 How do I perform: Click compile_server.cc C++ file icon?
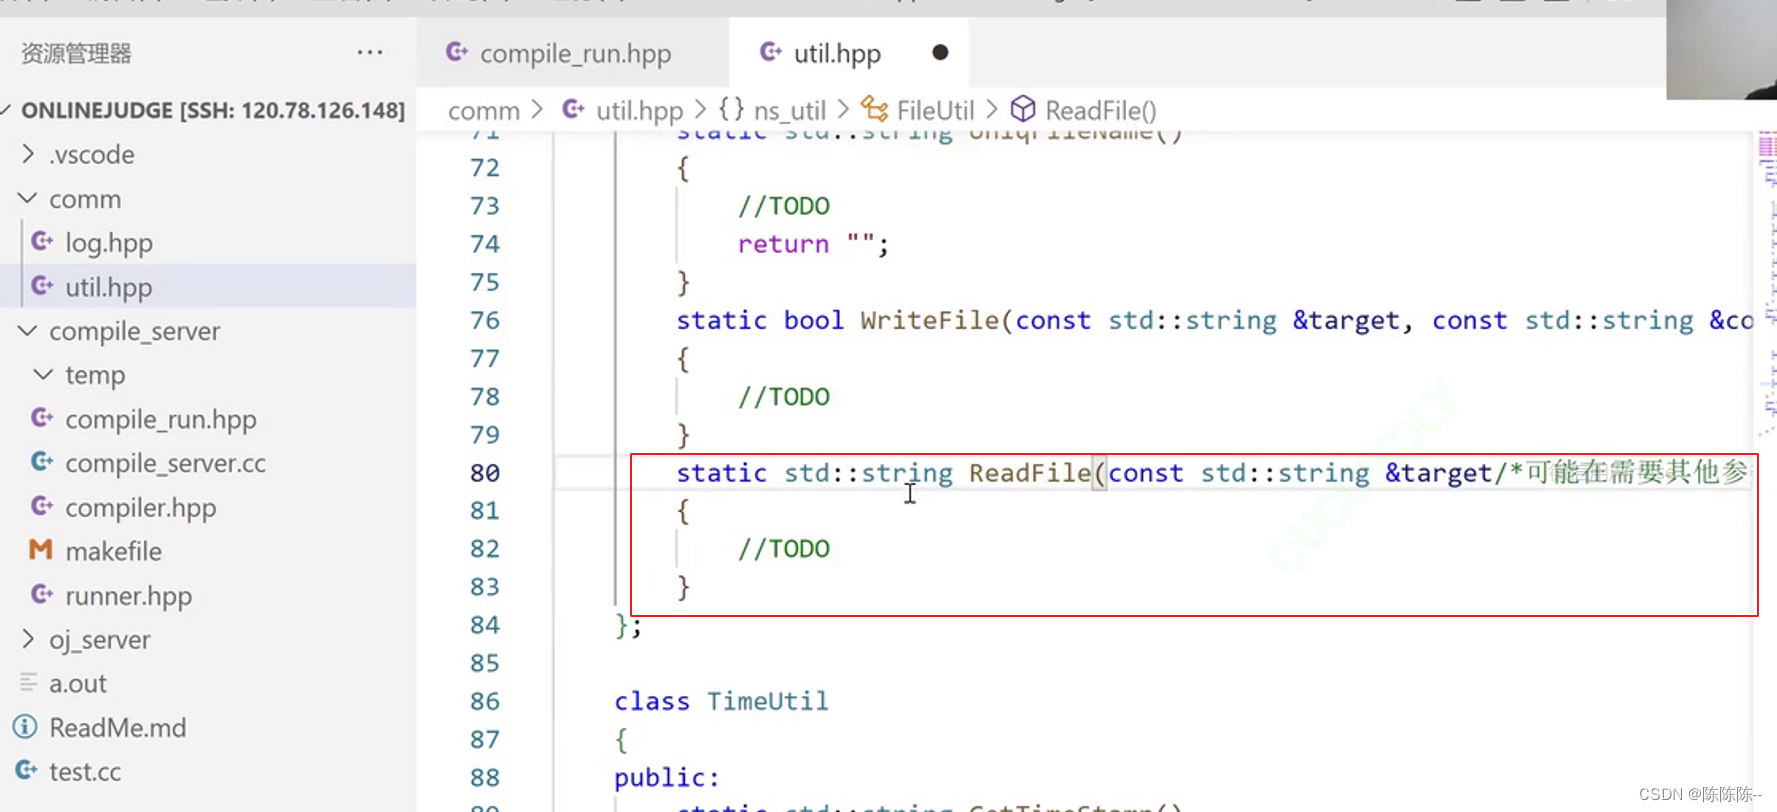(x=42, y=462)
